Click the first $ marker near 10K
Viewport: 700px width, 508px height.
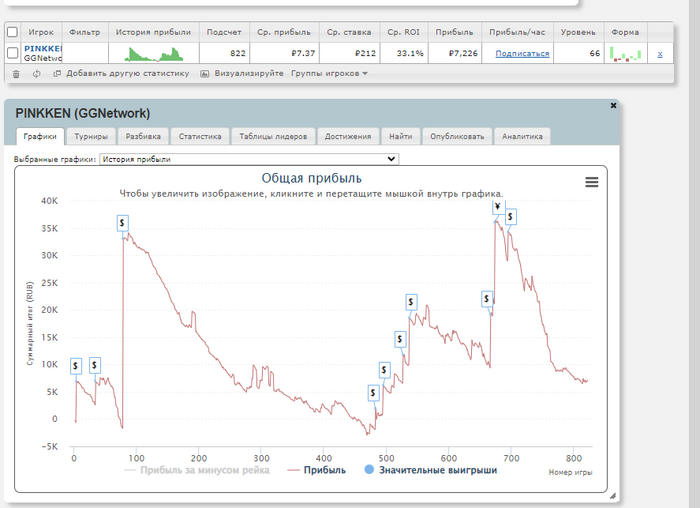[75, 366]
